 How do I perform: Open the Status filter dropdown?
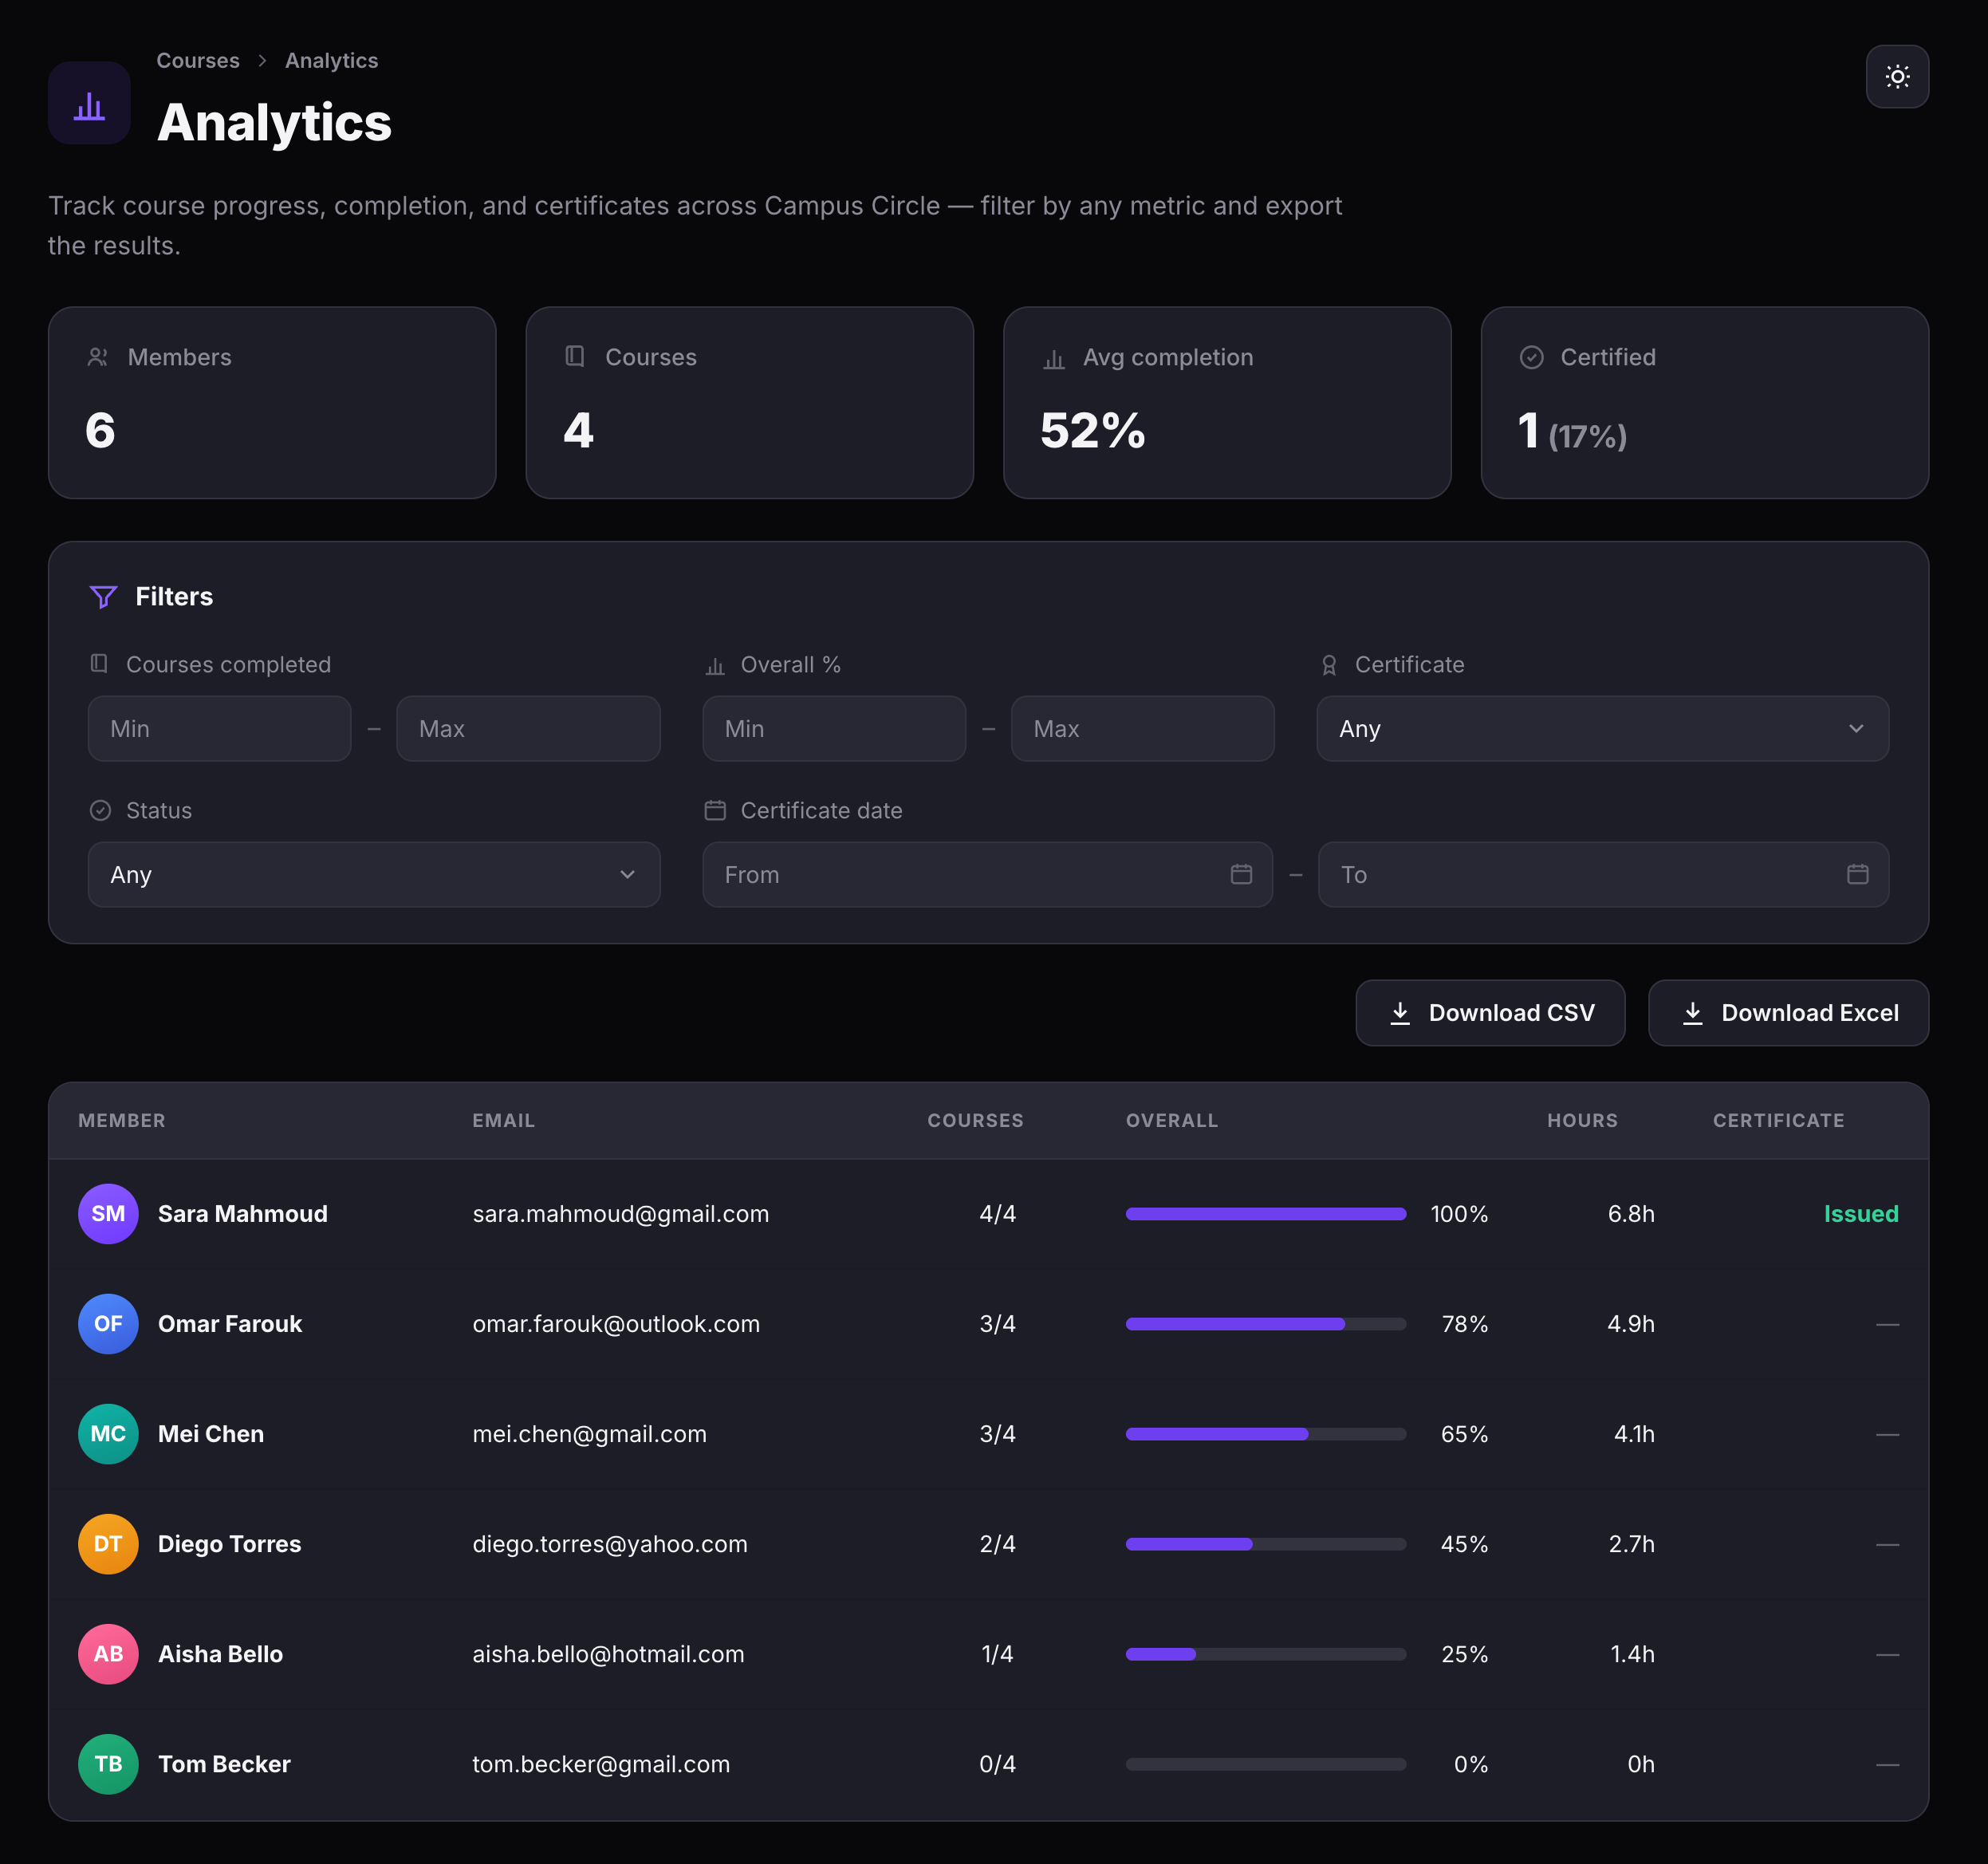tap(374, 874)
